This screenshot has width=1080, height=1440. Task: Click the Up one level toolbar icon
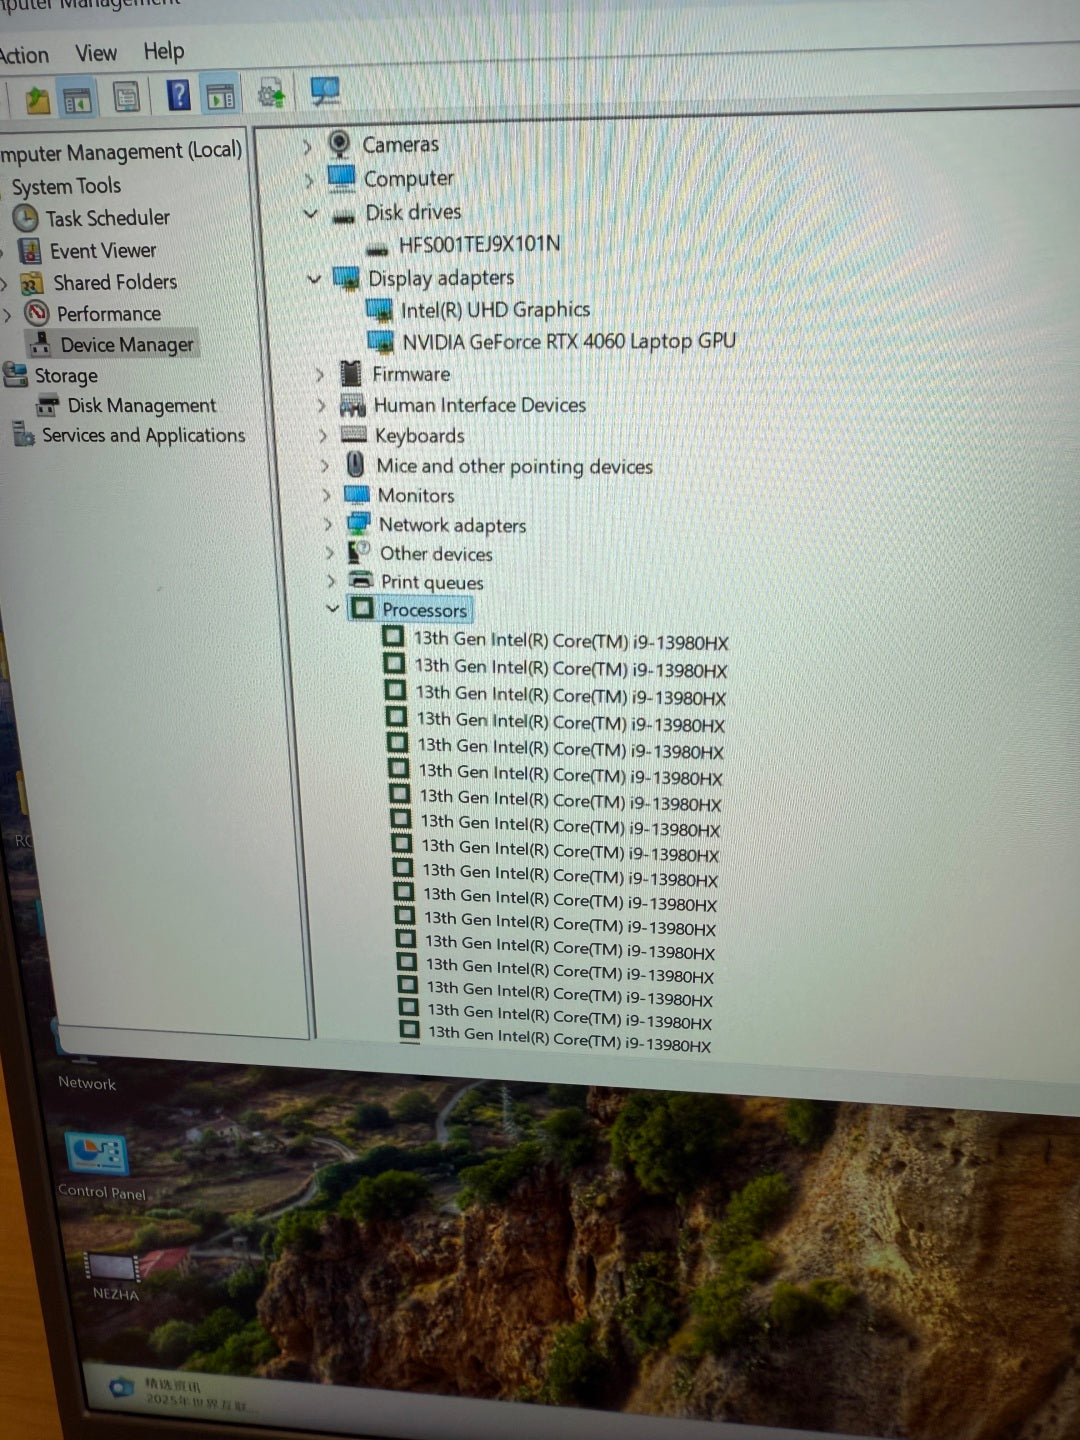37,99
